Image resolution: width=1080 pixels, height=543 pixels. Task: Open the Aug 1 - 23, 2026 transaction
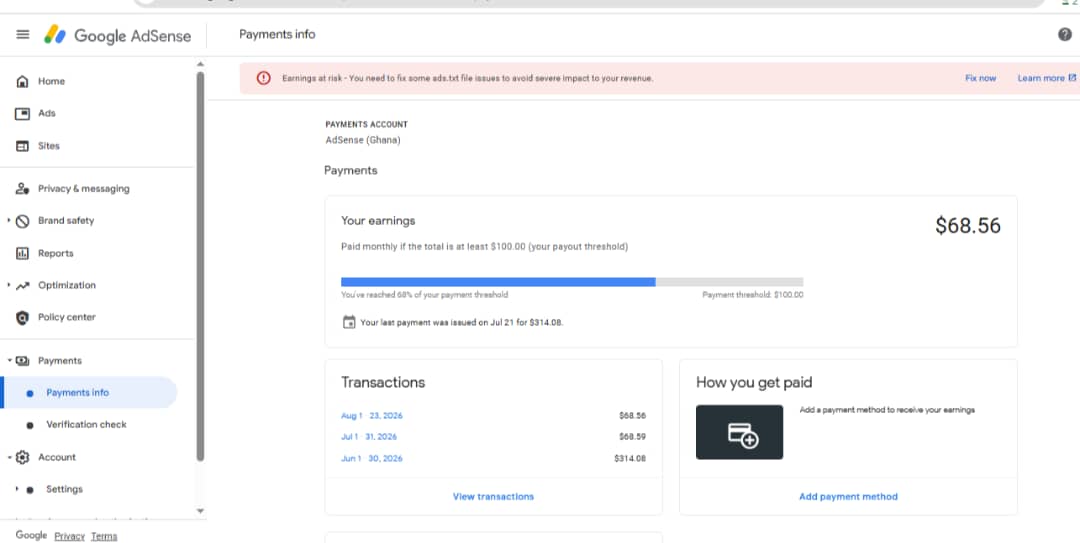tap(371, 416)
